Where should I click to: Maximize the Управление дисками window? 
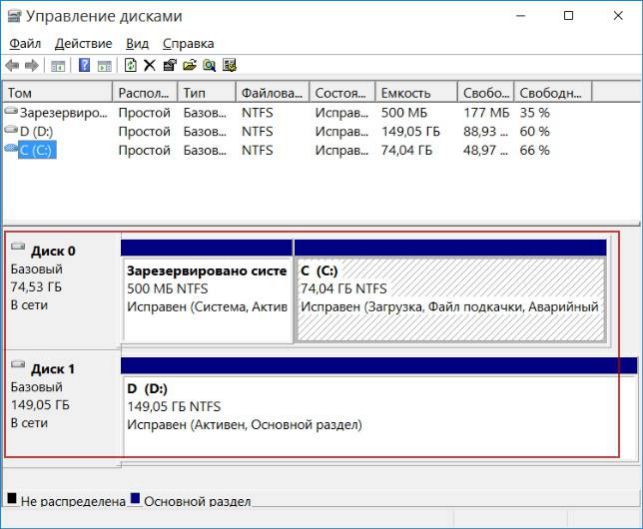click(x=568, y=16)
